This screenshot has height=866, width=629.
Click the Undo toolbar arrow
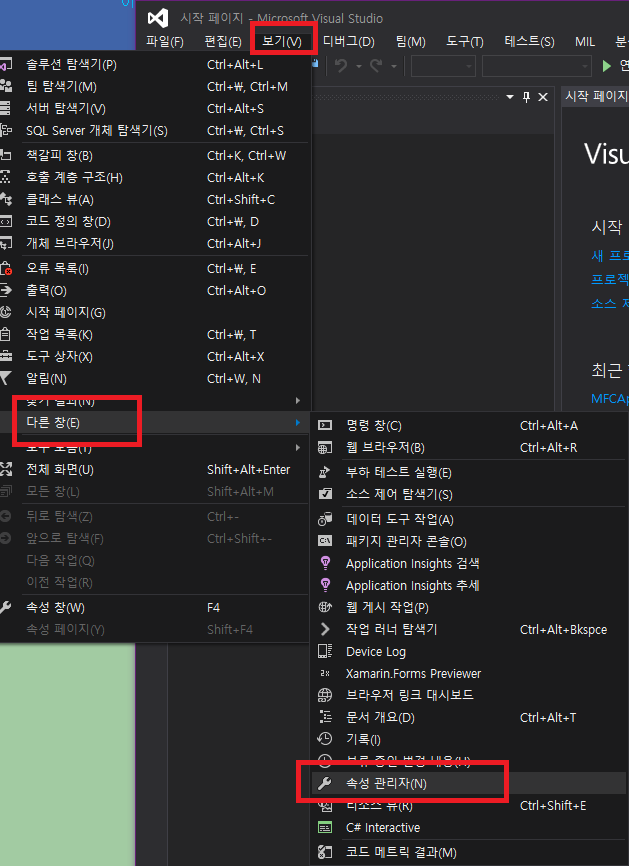341,66
